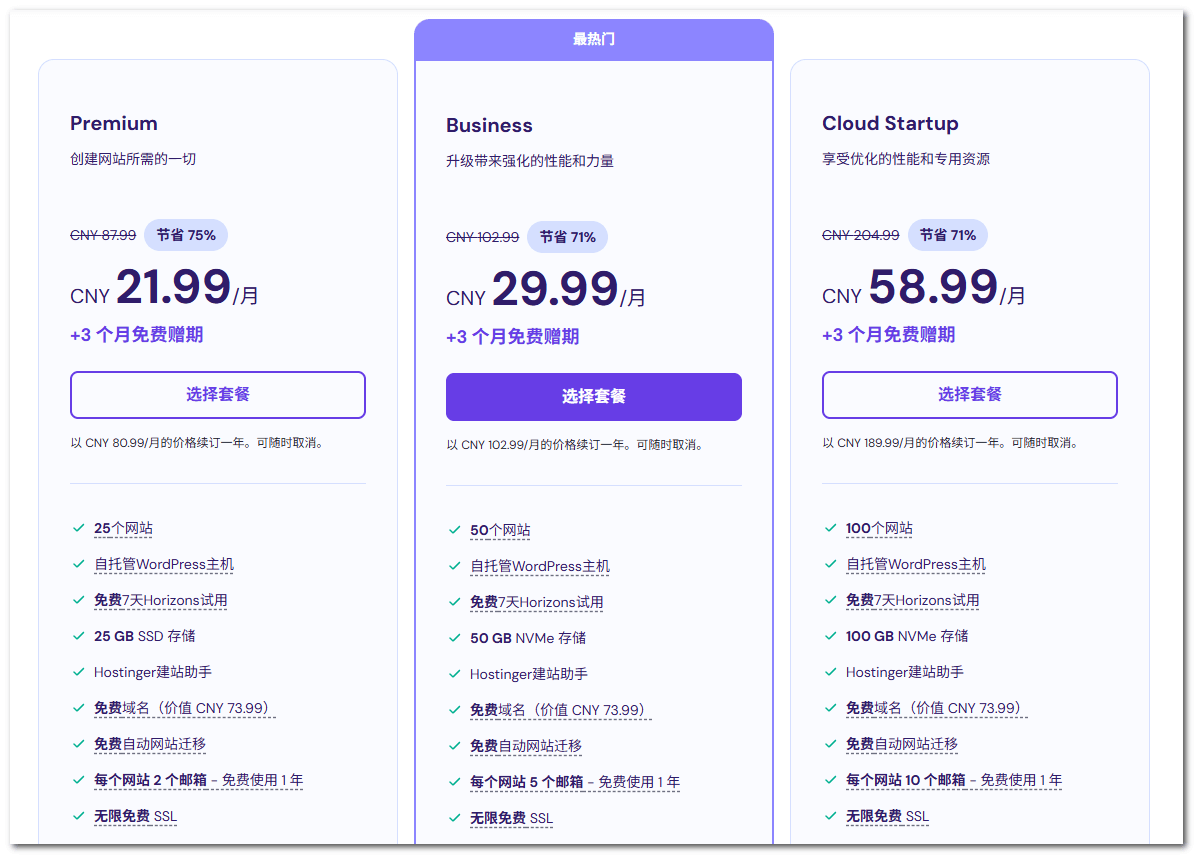Image resolution: width=1194 pixels, height=855 pixels.
Task: Click 免费7天Horizons试用 in Business plan
Action: [x=536, y=602]
